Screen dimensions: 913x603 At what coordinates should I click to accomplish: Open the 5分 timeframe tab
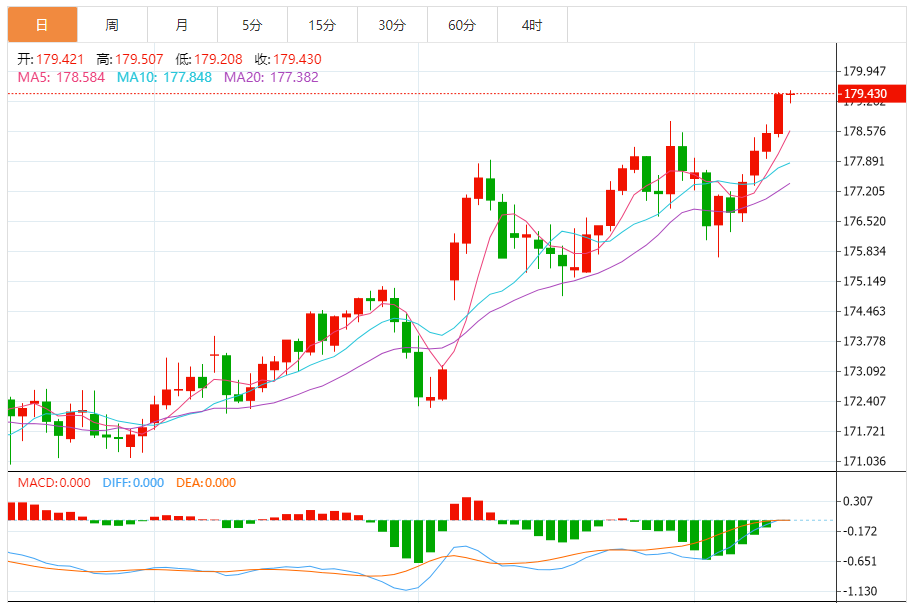(x=252, y=25)
